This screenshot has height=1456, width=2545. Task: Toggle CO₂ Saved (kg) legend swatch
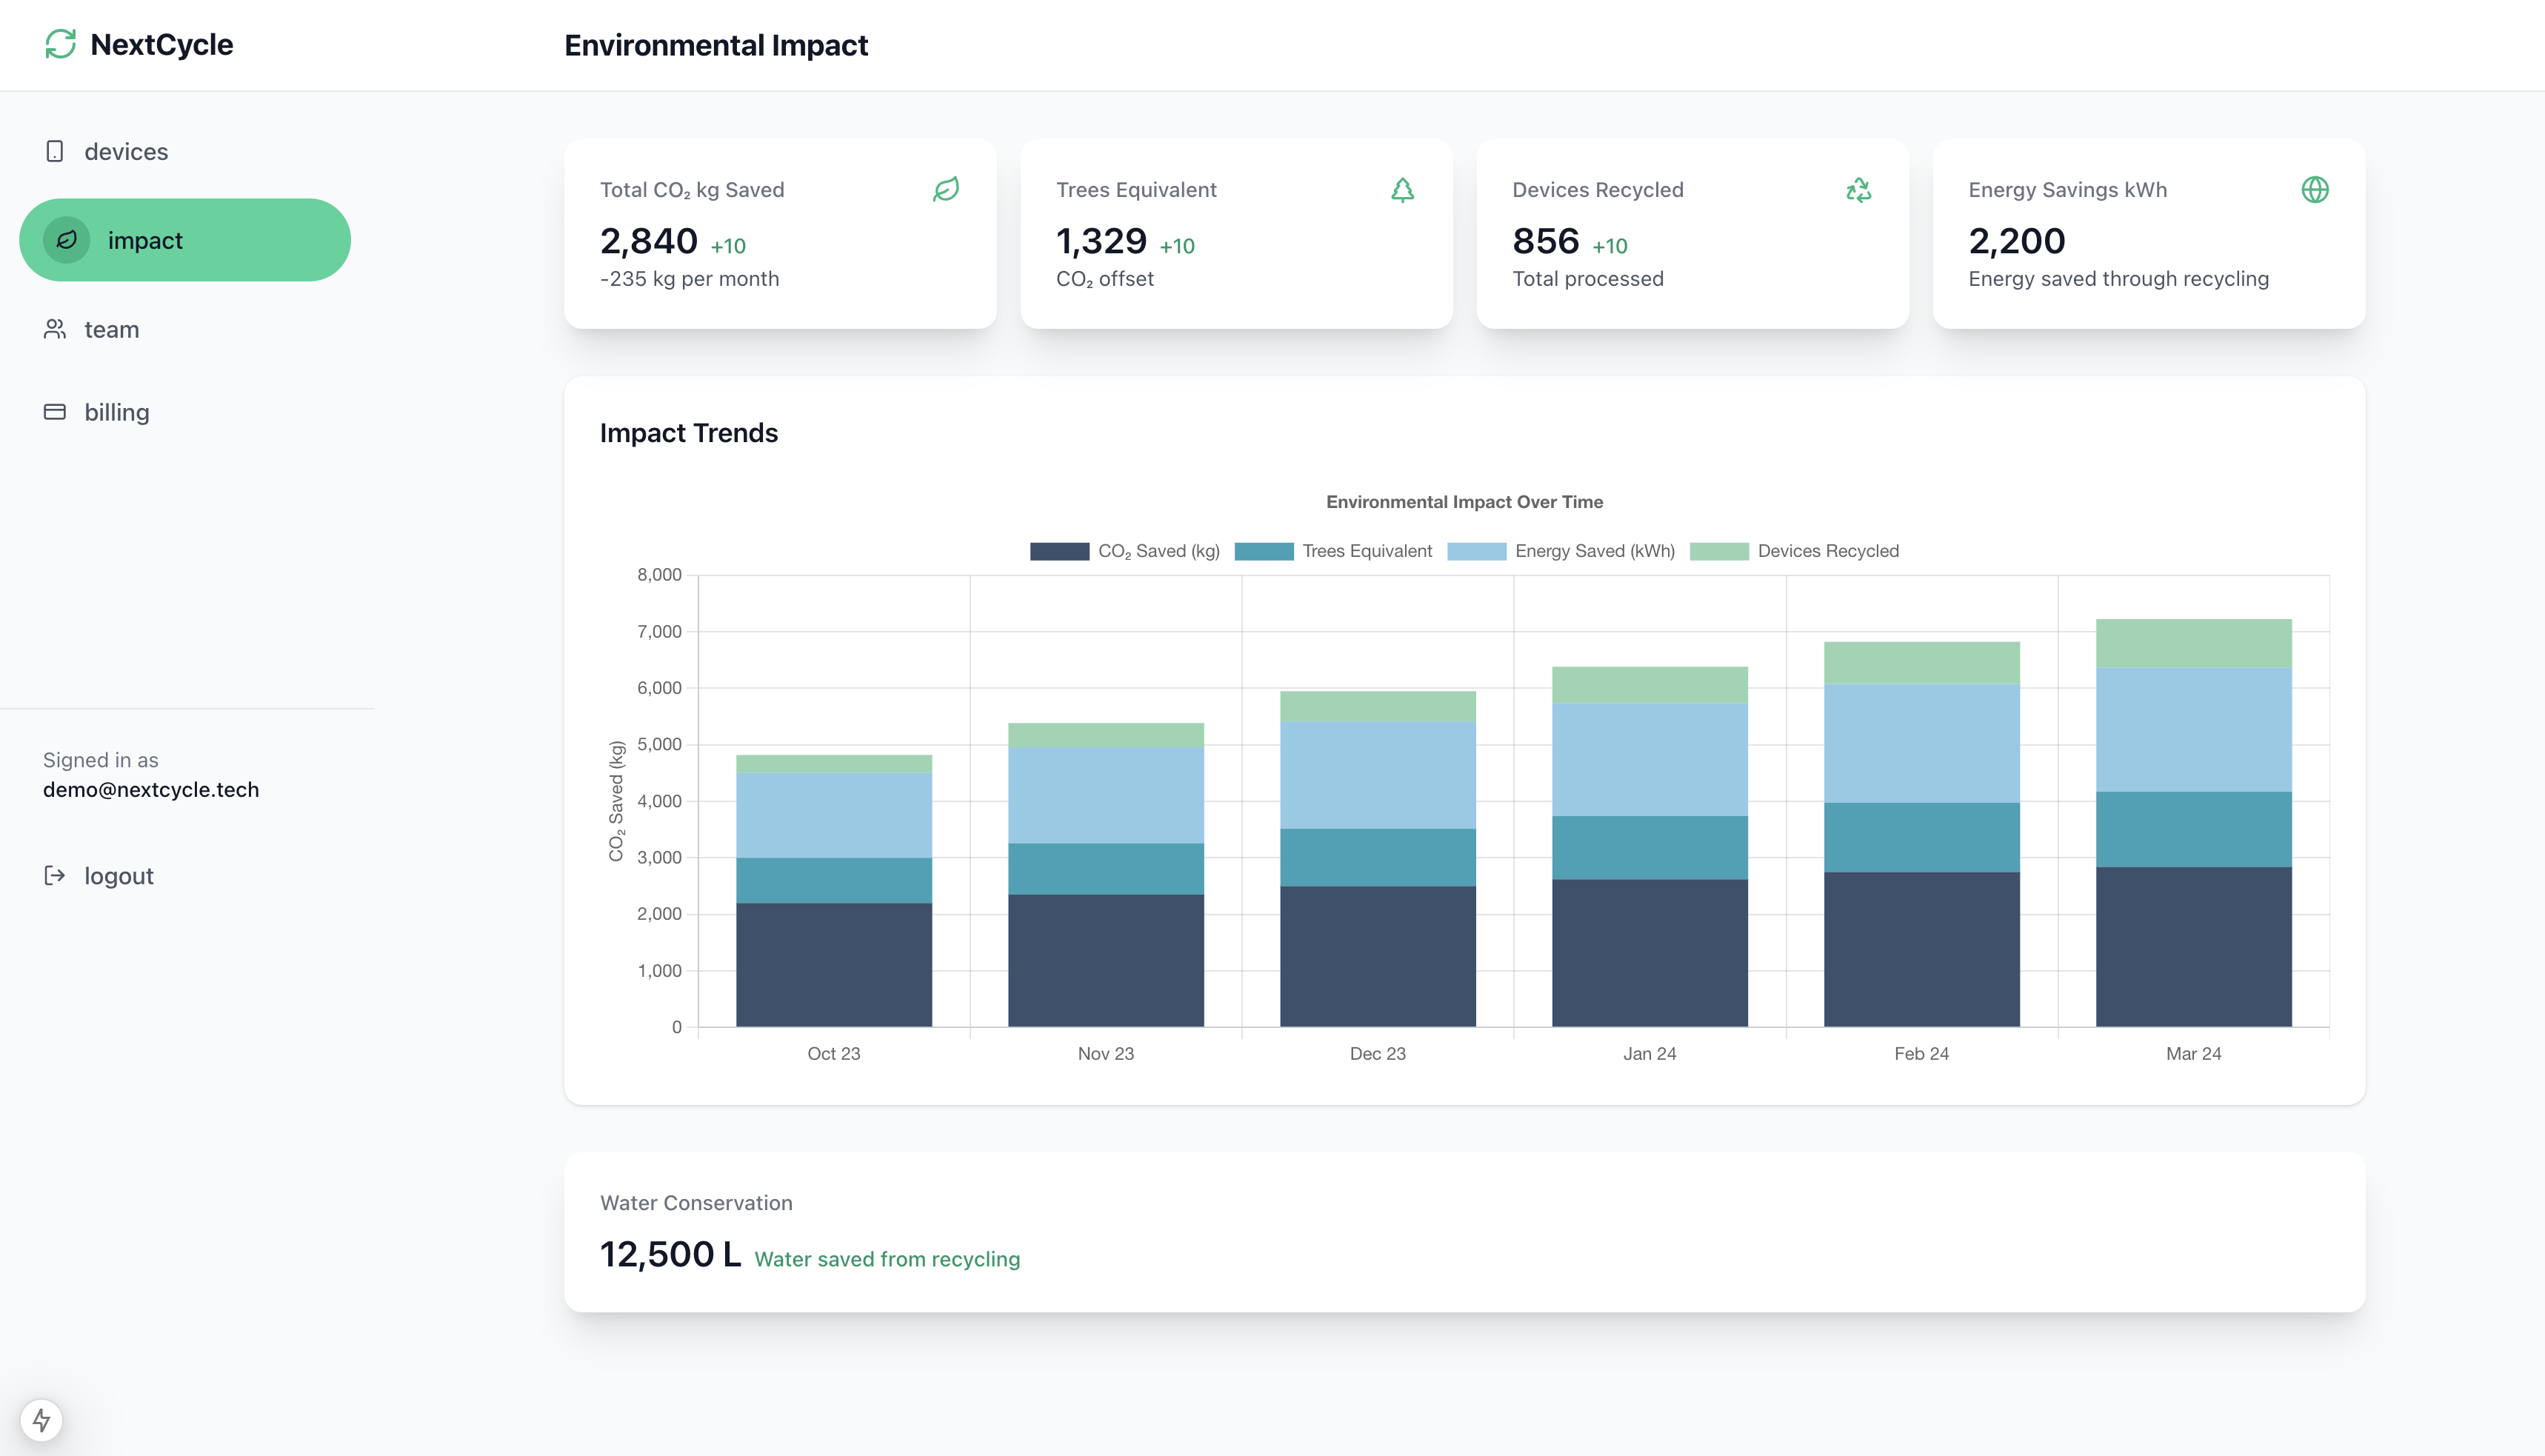click(1059, 551)
